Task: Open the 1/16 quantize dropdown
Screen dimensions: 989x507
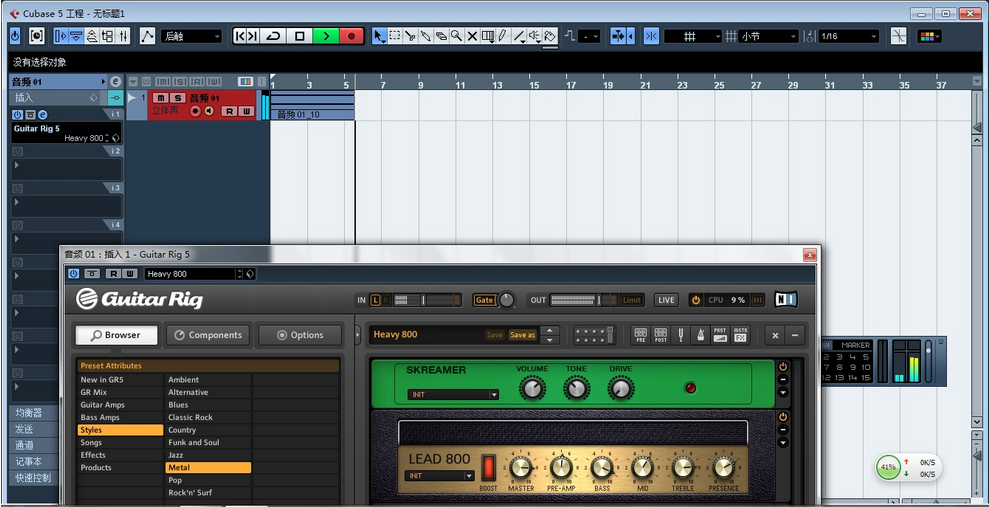Action: 848,36
